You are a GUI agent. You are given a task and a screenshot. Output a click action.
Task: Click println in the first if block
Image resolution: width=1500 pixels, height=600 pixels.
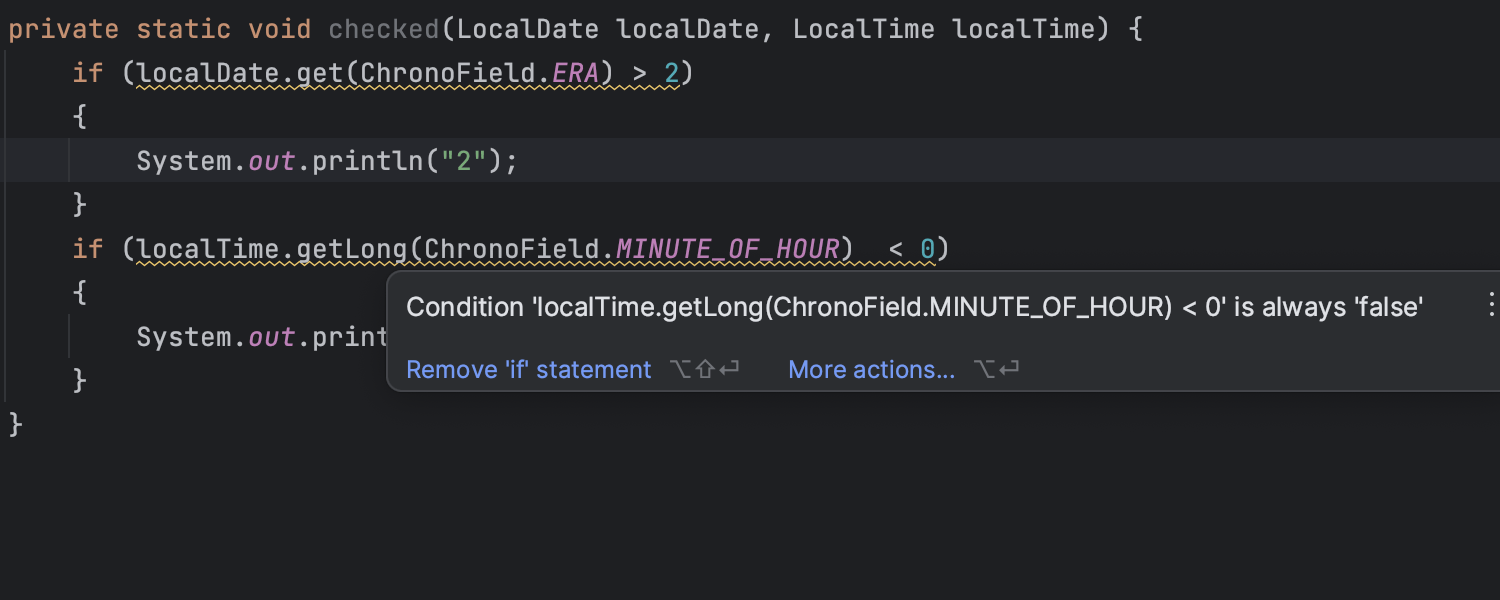tap(367, 161)
